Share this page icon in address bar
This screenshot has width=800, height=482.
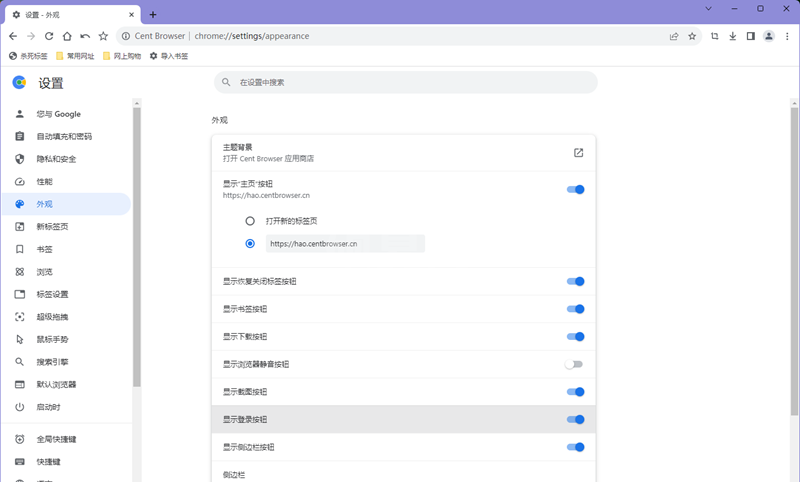[x=674, y=36]
